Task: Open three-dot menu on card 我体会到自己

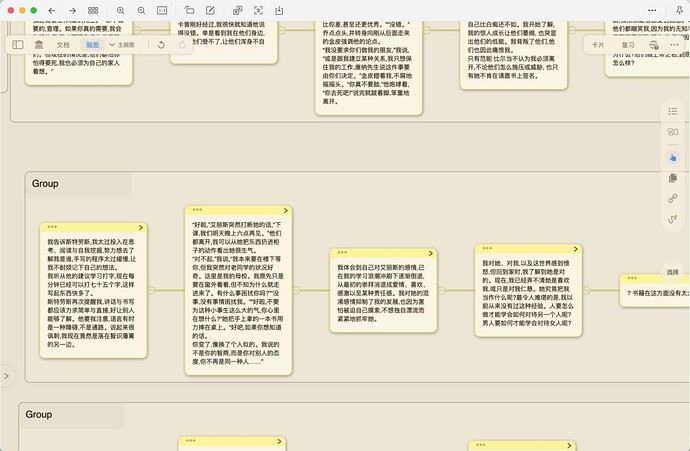Action: (x=342, y=253)
